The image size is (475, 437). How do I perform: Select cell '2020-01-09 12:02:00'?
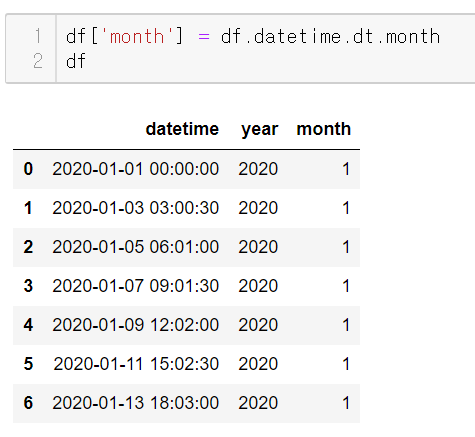[x=136, y=325]
